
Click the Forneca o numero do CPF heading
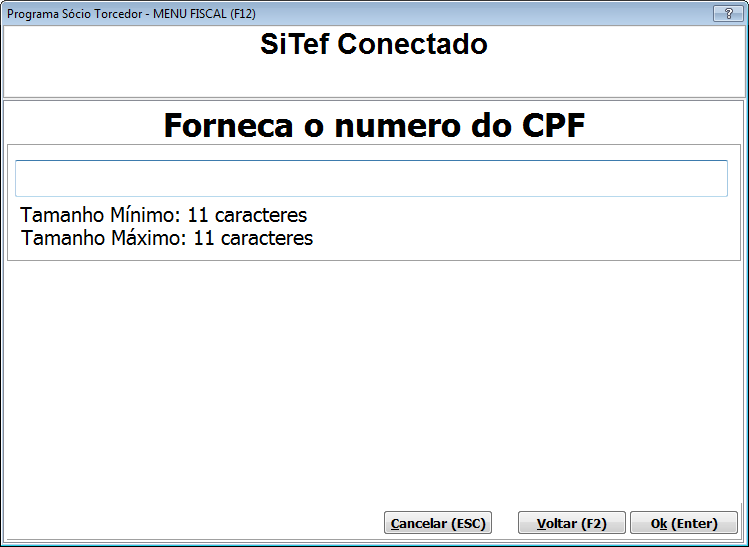click(x=374, y=125)
